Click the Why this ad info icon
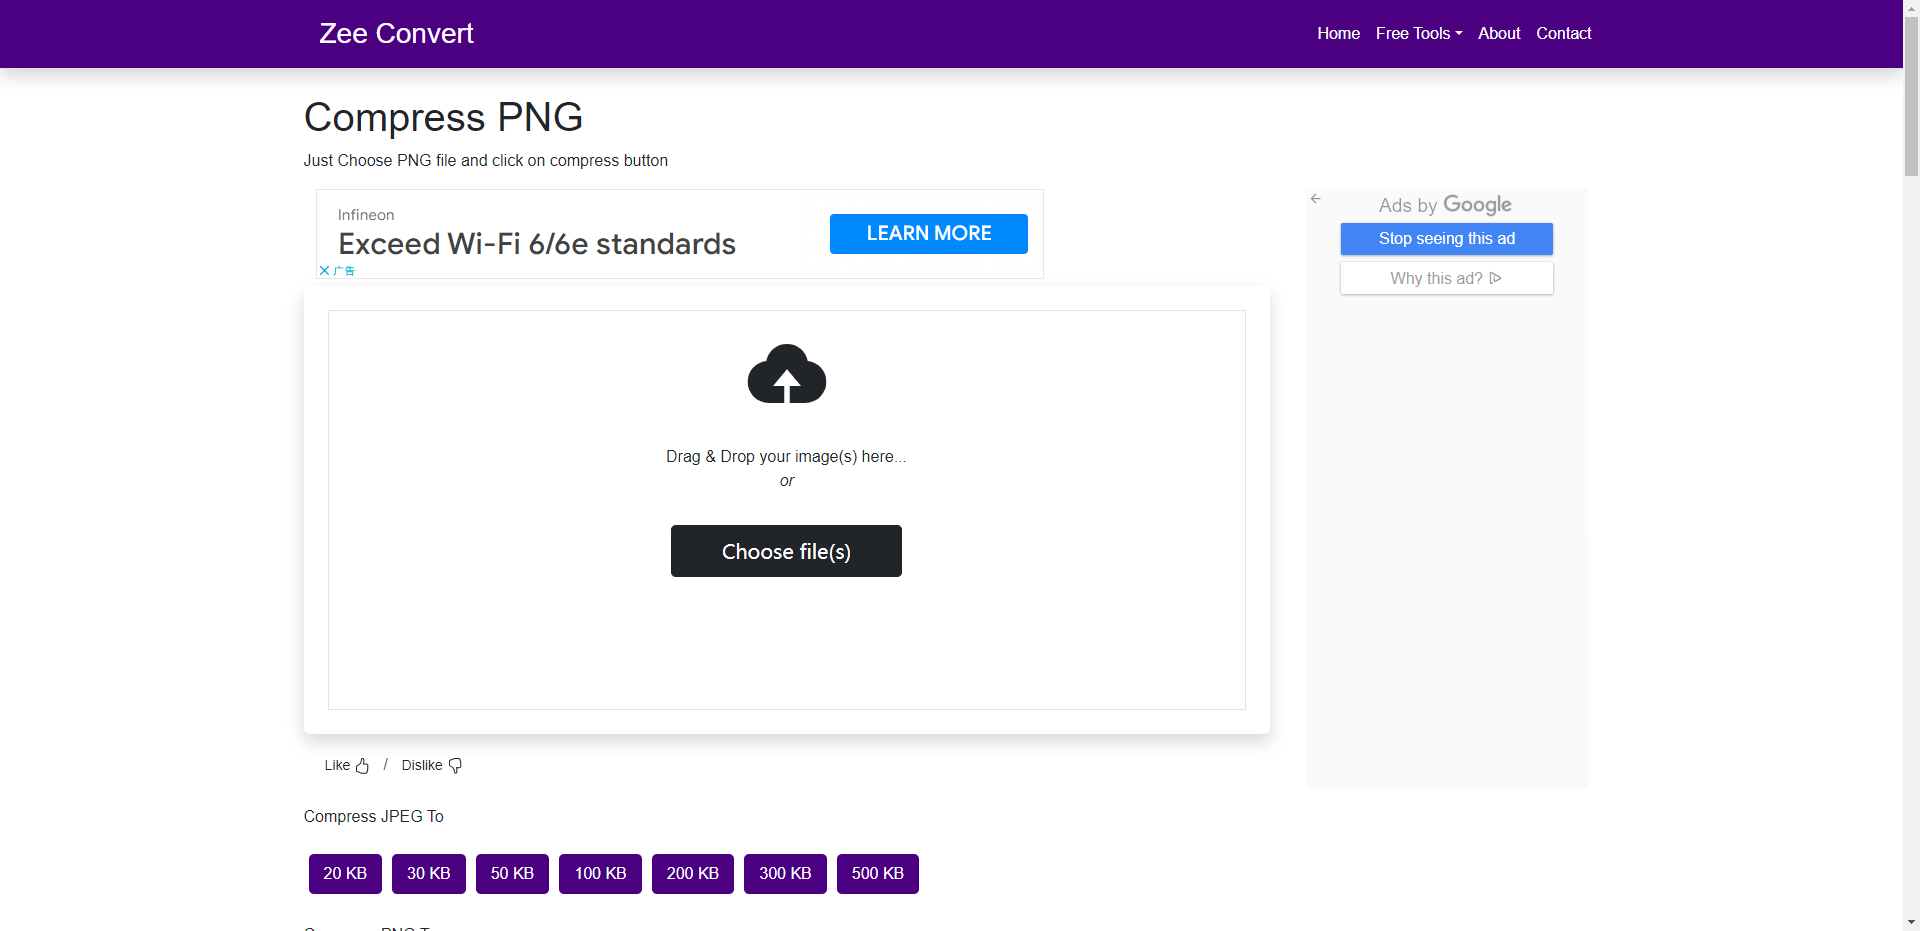 click(1495, 278)
